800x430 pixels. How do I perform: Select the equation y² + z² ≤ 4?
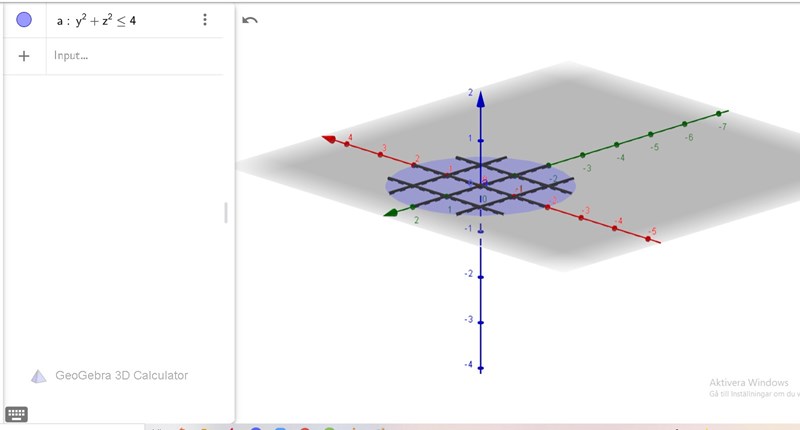tap(96, 20)
